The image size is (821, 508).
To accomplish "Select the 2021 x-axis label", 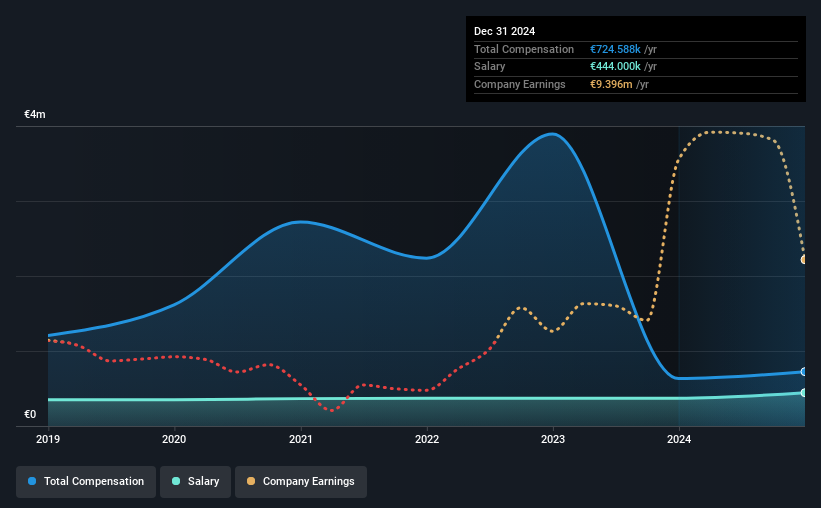I will click(301, 439).
